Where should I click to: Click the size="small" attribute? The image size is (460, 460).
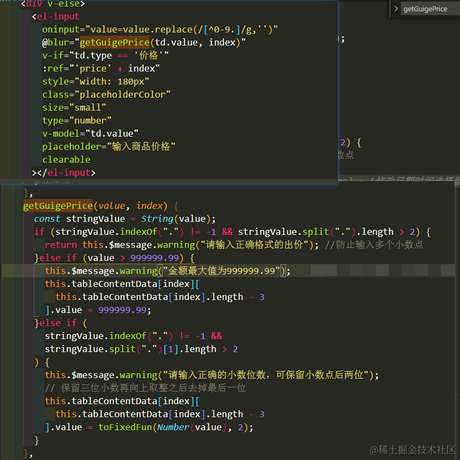click(74, 107)
